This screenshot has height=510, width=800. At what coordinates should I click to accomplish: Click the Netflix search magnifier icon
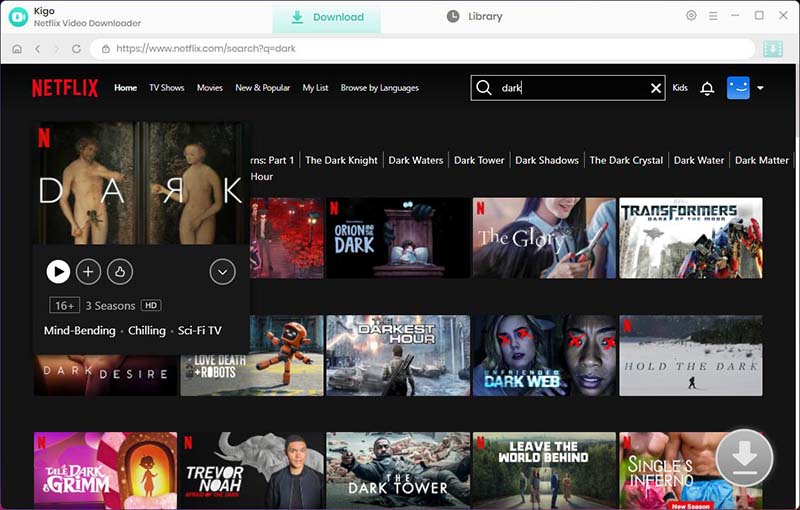pyautogui.click(x=484, y=88)
